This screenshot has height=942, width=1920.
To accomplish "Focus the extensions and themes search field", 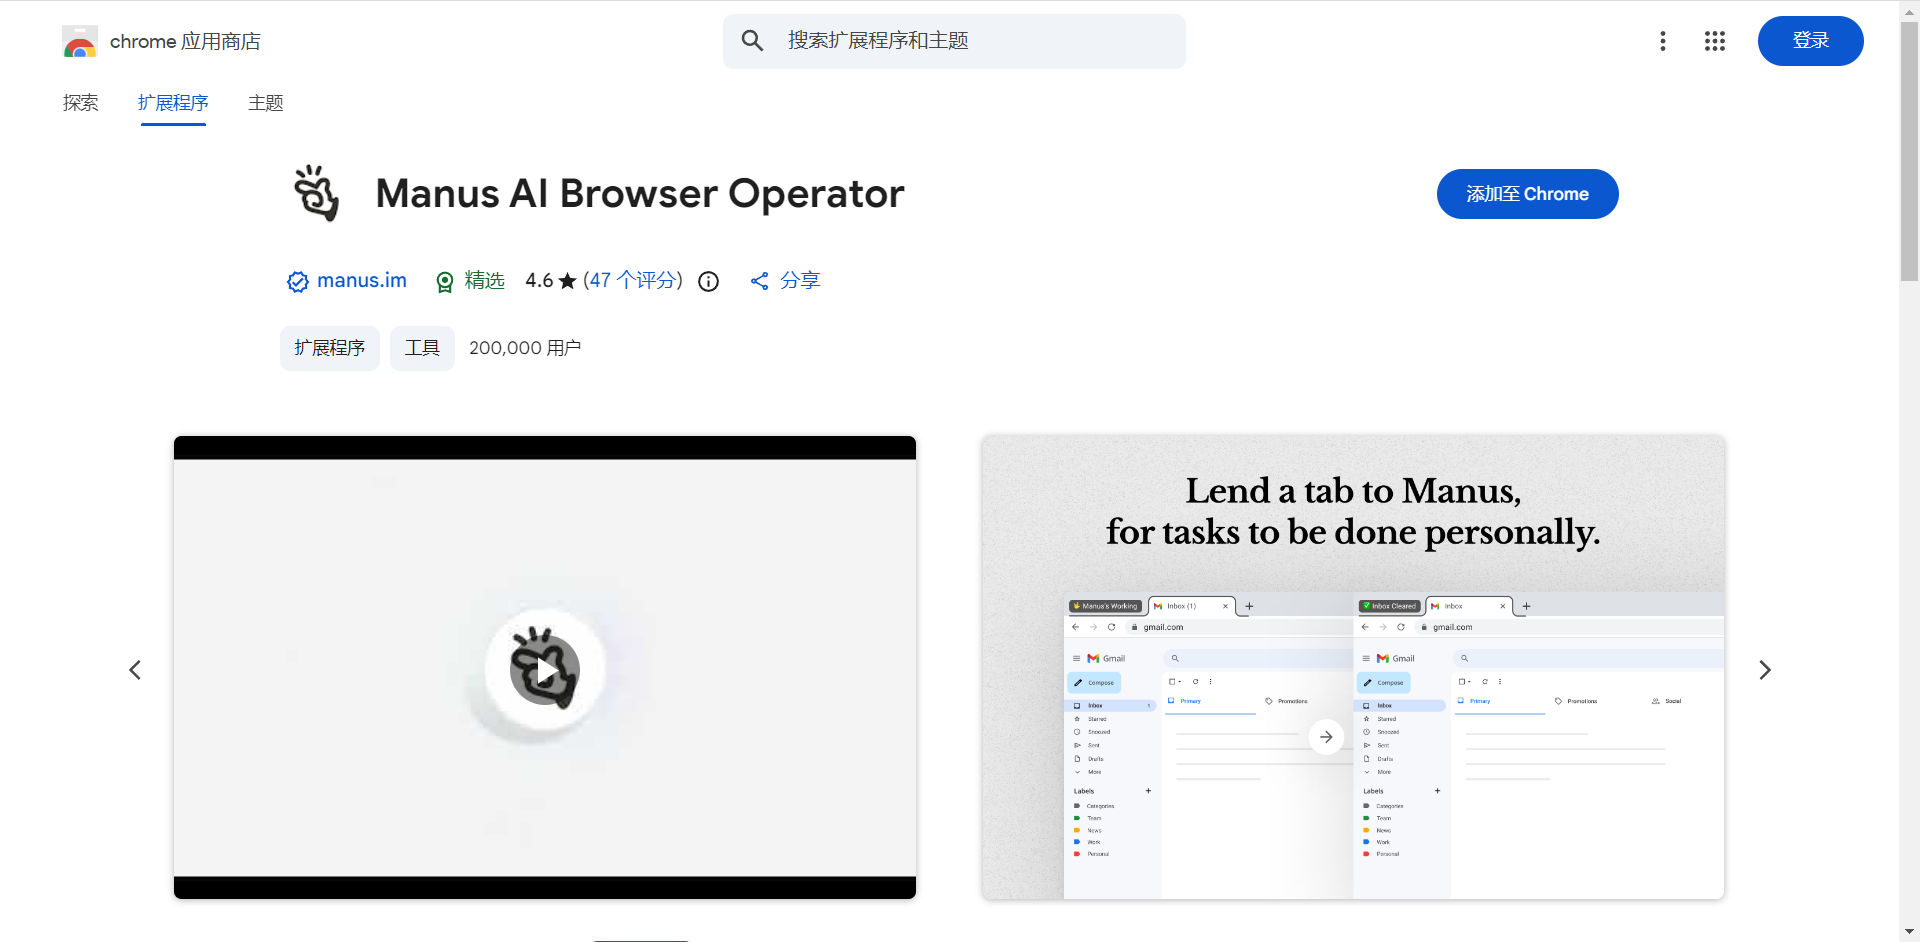I will [x=970, y=41].
